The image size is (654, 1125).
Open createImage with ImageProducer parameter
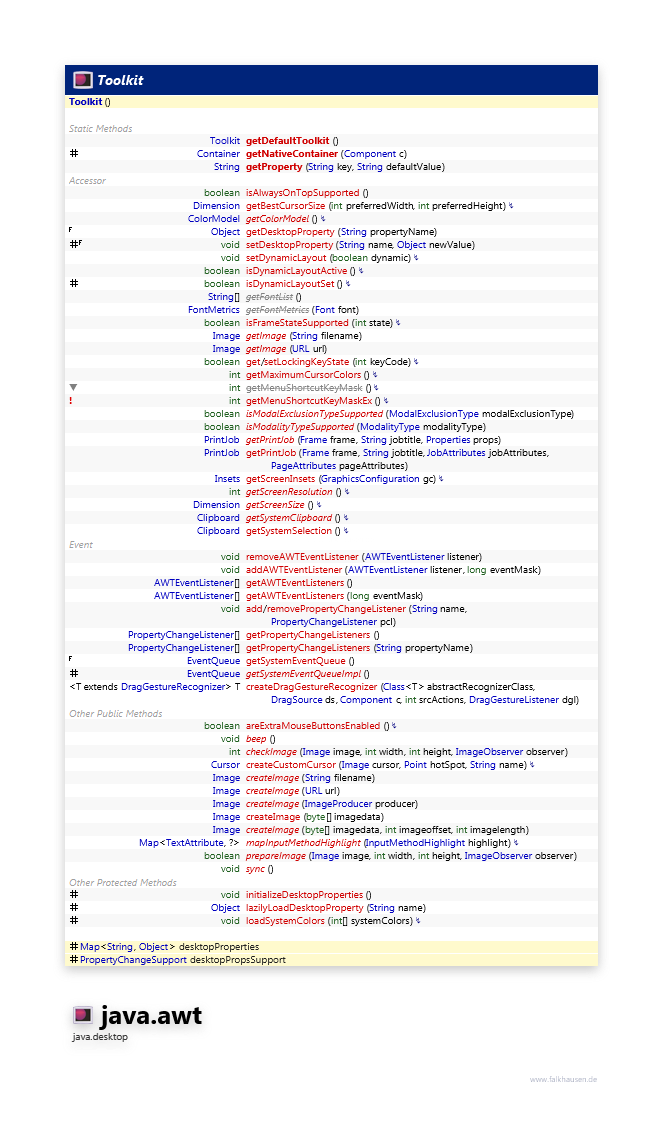click(x=271, y=804)
